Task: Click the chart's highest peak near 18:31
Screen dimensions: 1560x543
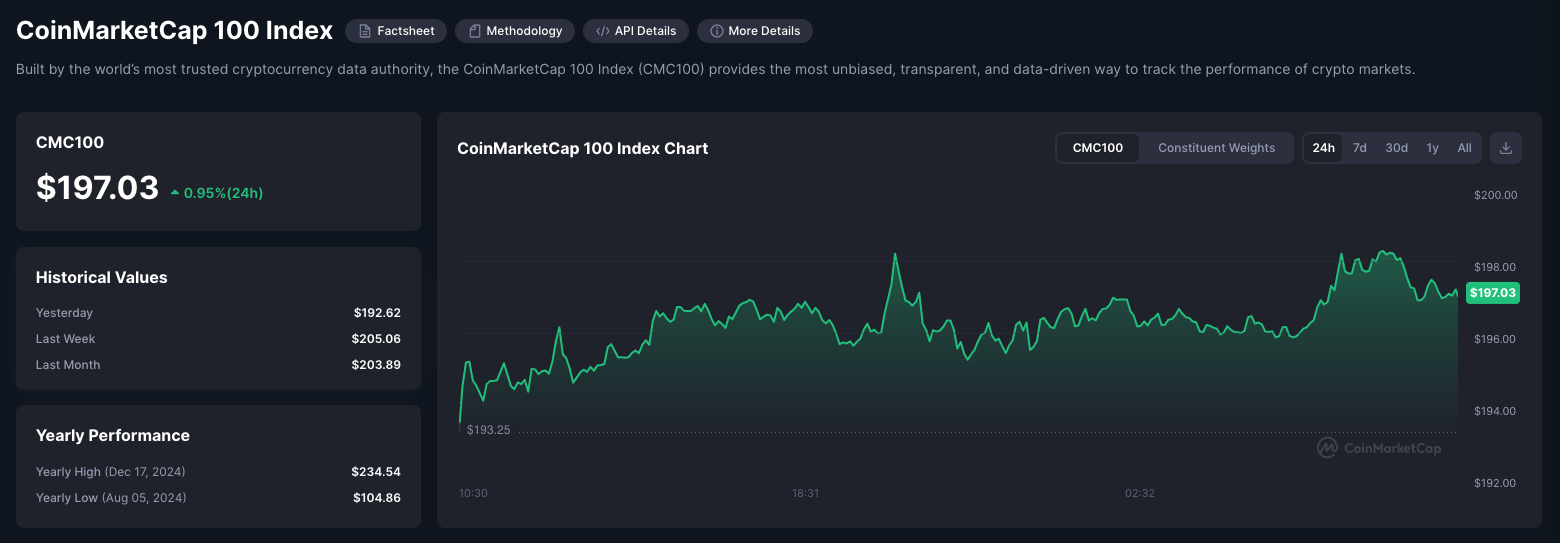Action: coord(895,254)
